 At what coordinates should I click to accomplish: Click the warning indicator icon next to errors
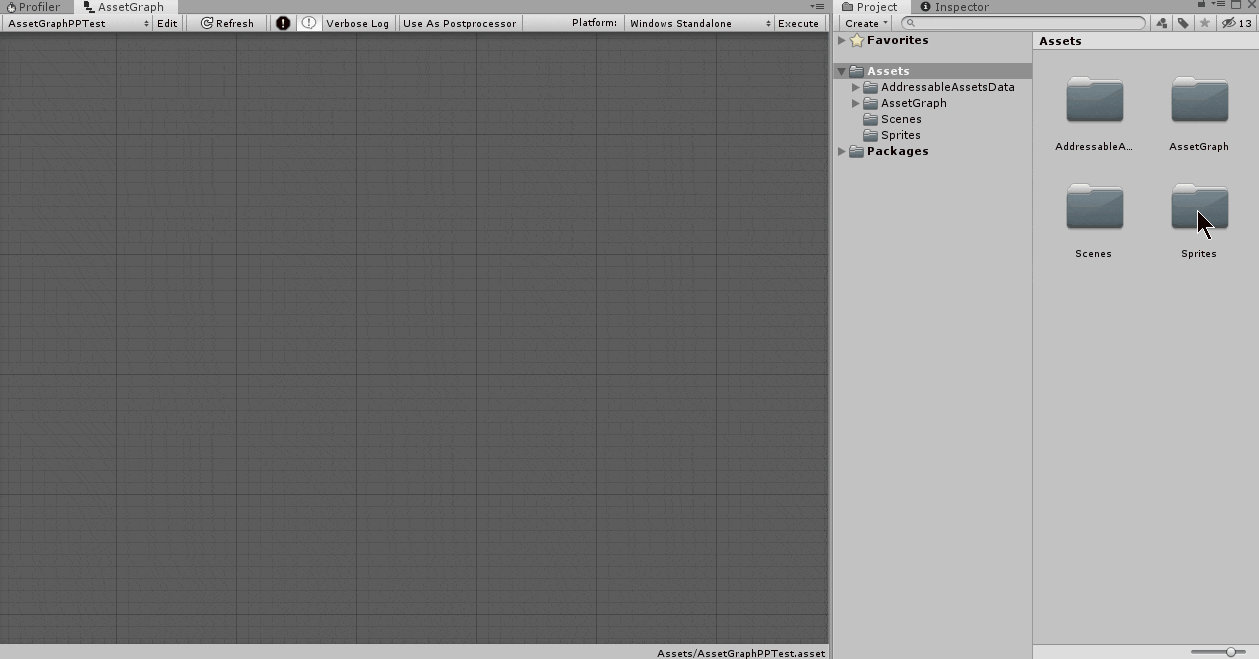point(310,22)
